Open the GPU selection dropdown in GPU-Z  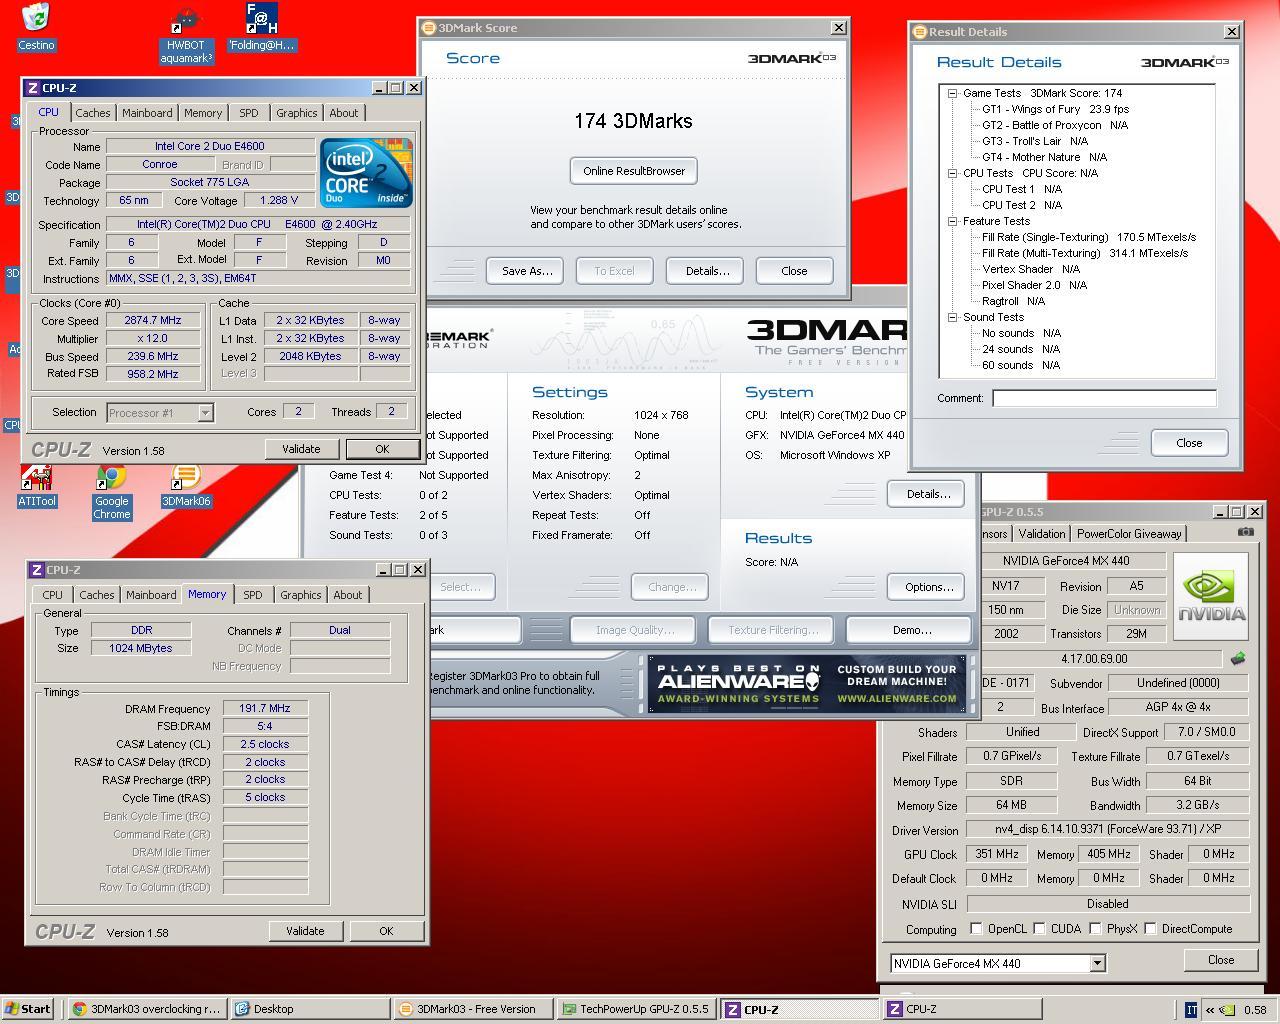[1097, 963]
